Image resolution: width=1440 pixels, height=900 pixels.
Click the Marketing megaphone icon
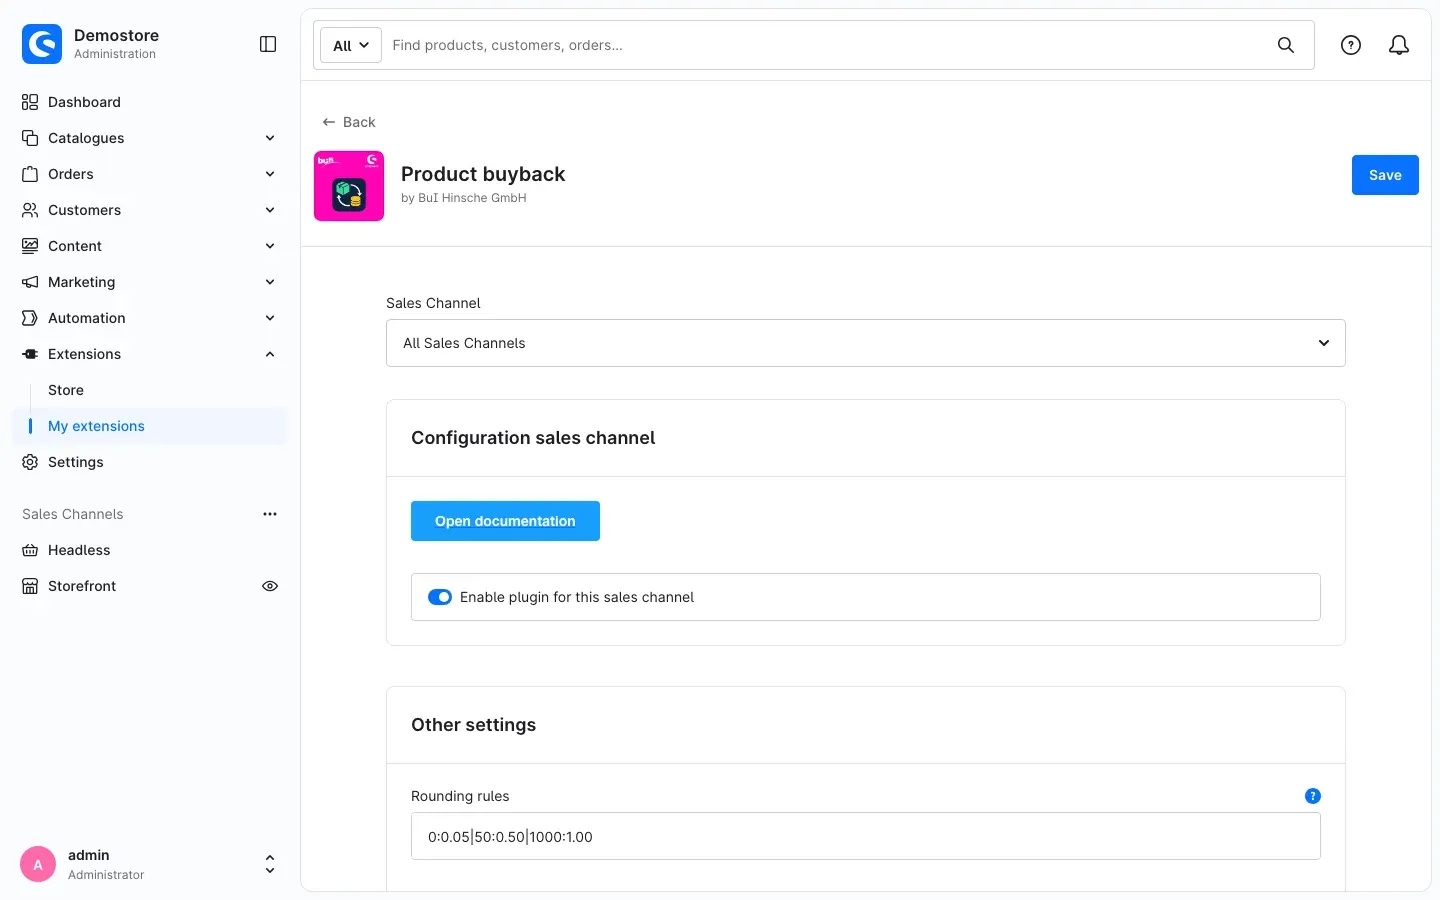tap(30, 282)
